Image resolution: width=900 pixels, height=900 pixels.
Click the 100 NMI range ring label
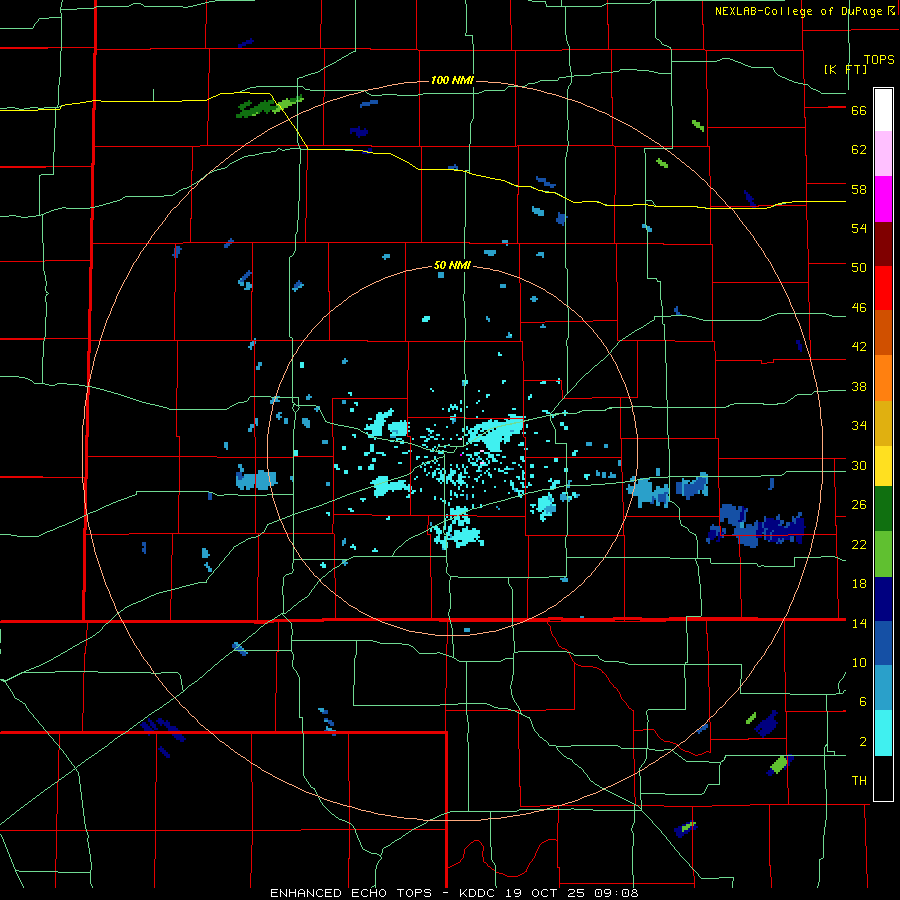(x=452, y=80)
